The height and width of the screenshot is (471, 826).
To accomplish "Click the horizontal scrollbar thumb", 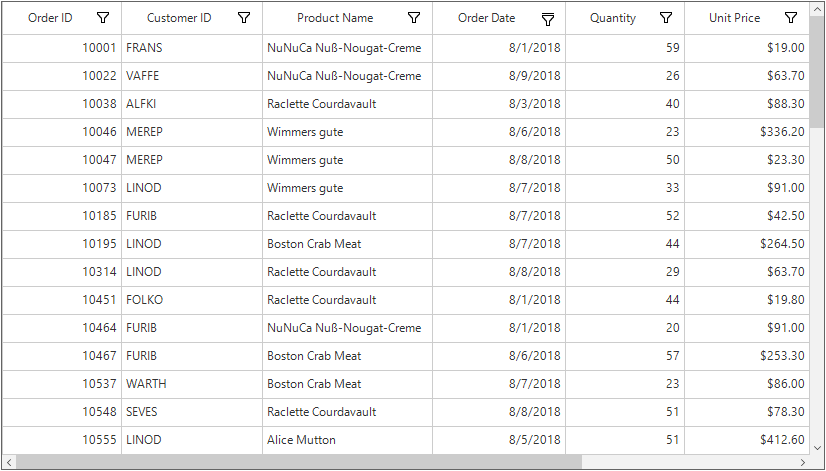I will pos(299,462).
